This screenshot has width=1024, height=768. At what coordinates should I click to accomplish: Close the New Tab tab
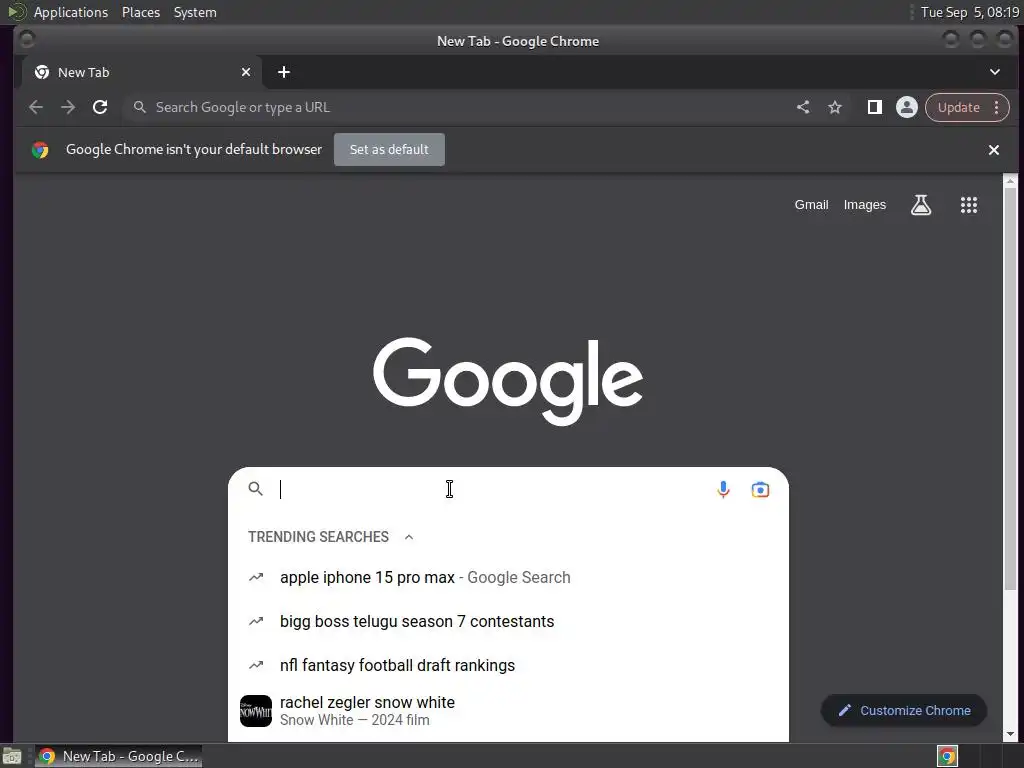[x=246, y=72]
